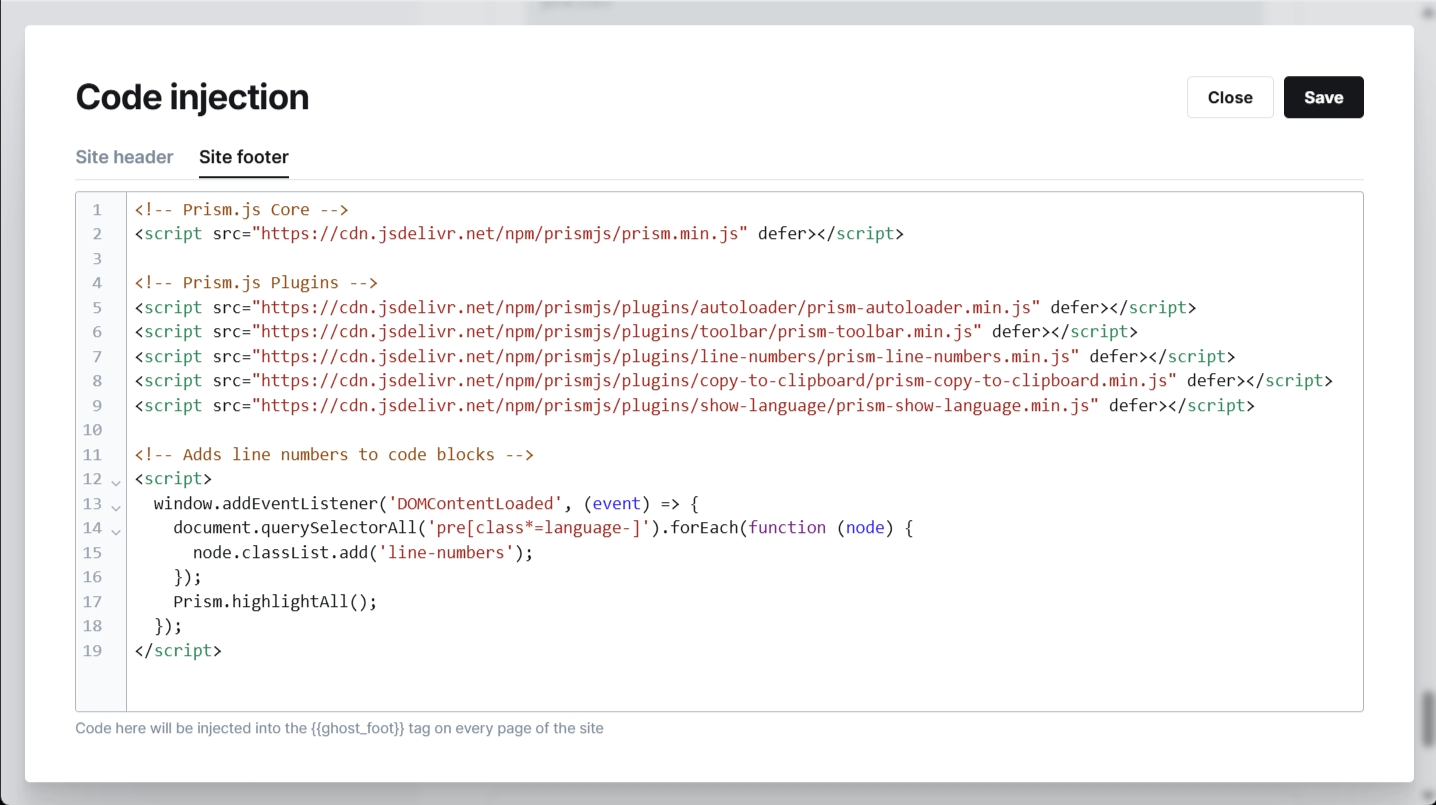Click the prism-copy-to-clipboard.min.js URL on line 8

tap(715, 380)
